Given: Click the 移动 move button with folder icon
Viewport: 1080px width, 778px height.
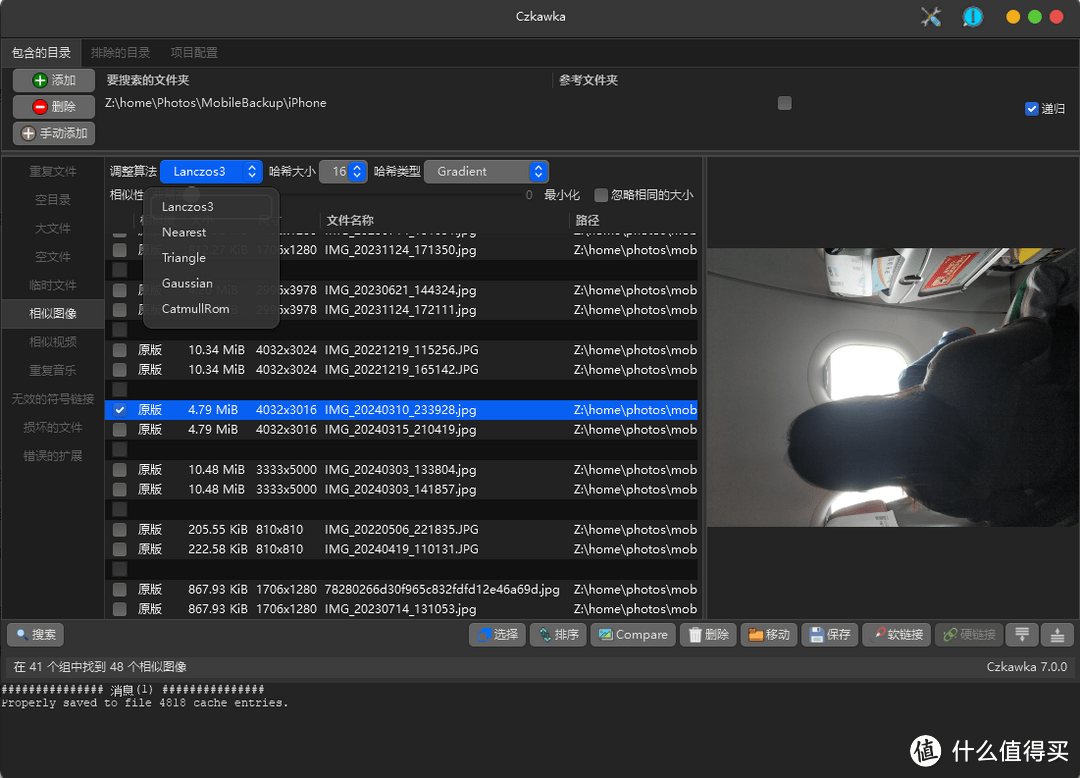Looking at the screenshot, I should (768, 634).
